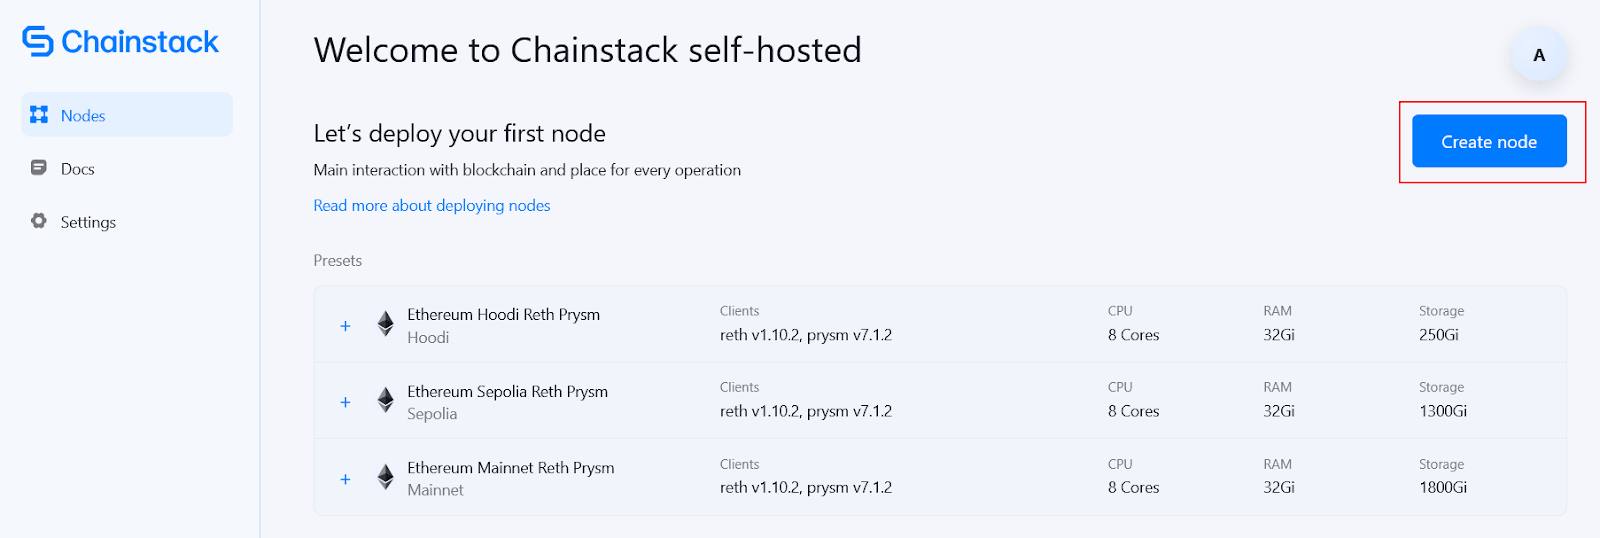Click Ethereum icon for Mainnet preset
This screenshot has width=1600, height=538.
(385, 477)
